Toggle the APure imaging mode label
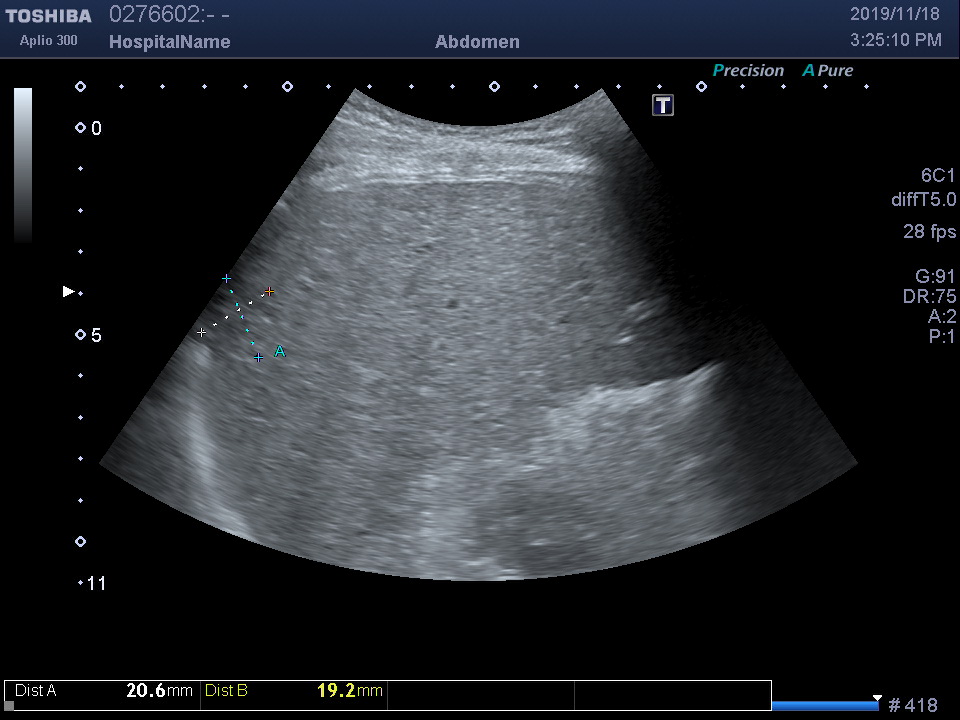 click(x=828, y=71)
